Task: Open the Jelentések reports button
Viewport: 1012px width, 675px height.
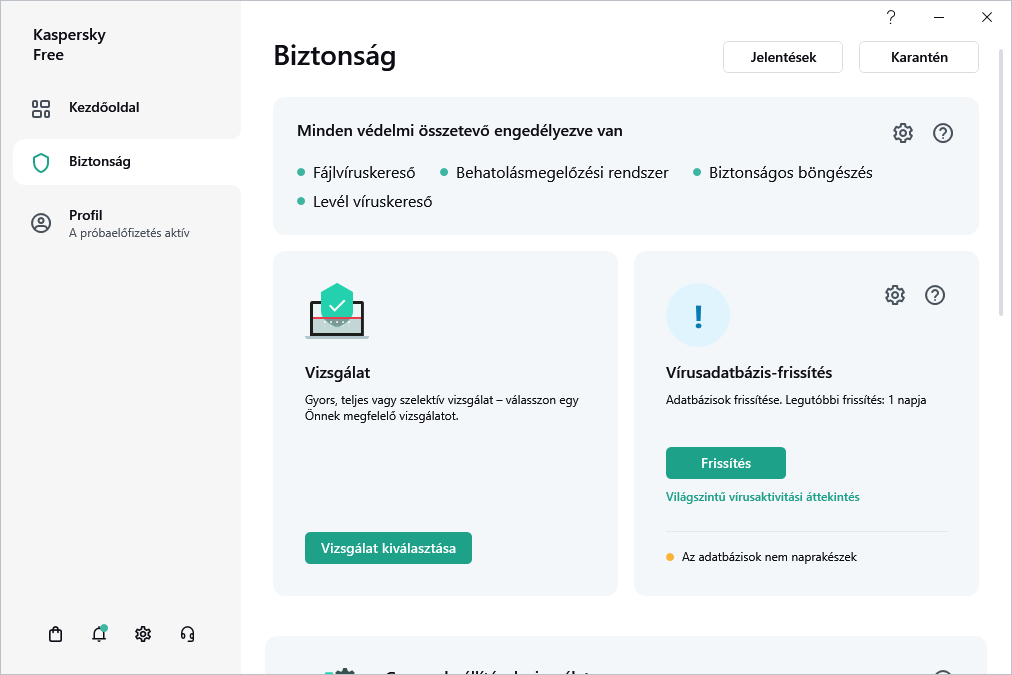Action: point(783,57)
